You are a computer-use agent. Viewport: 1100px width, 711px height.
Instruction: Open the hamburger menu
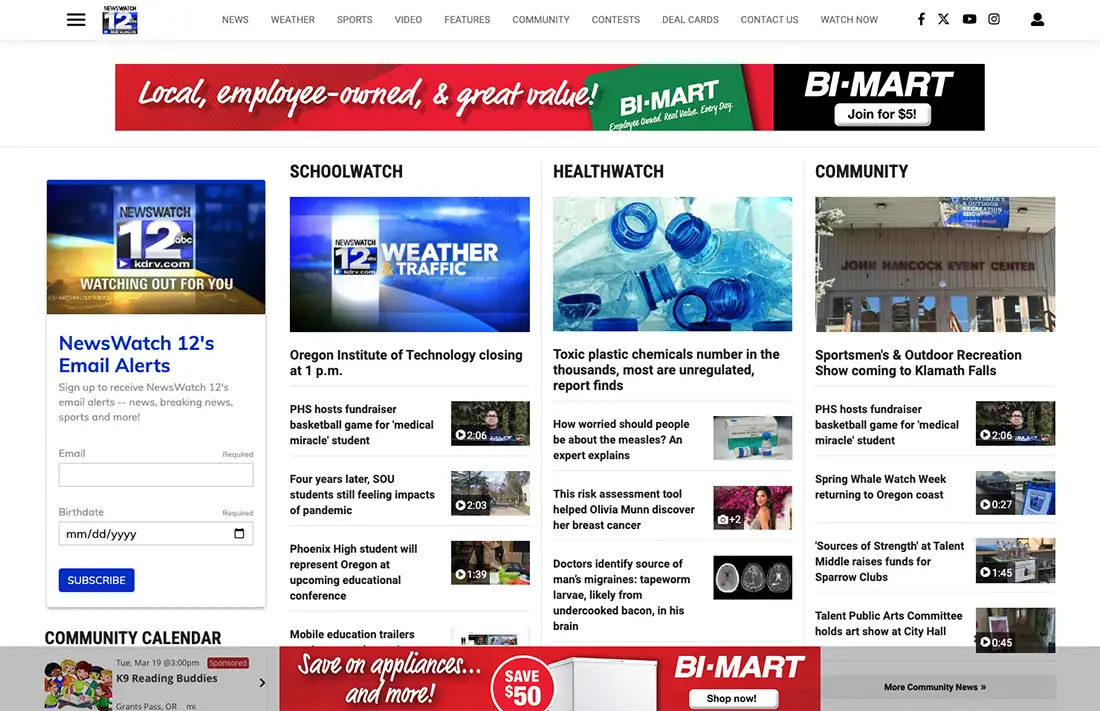(76, 20)
